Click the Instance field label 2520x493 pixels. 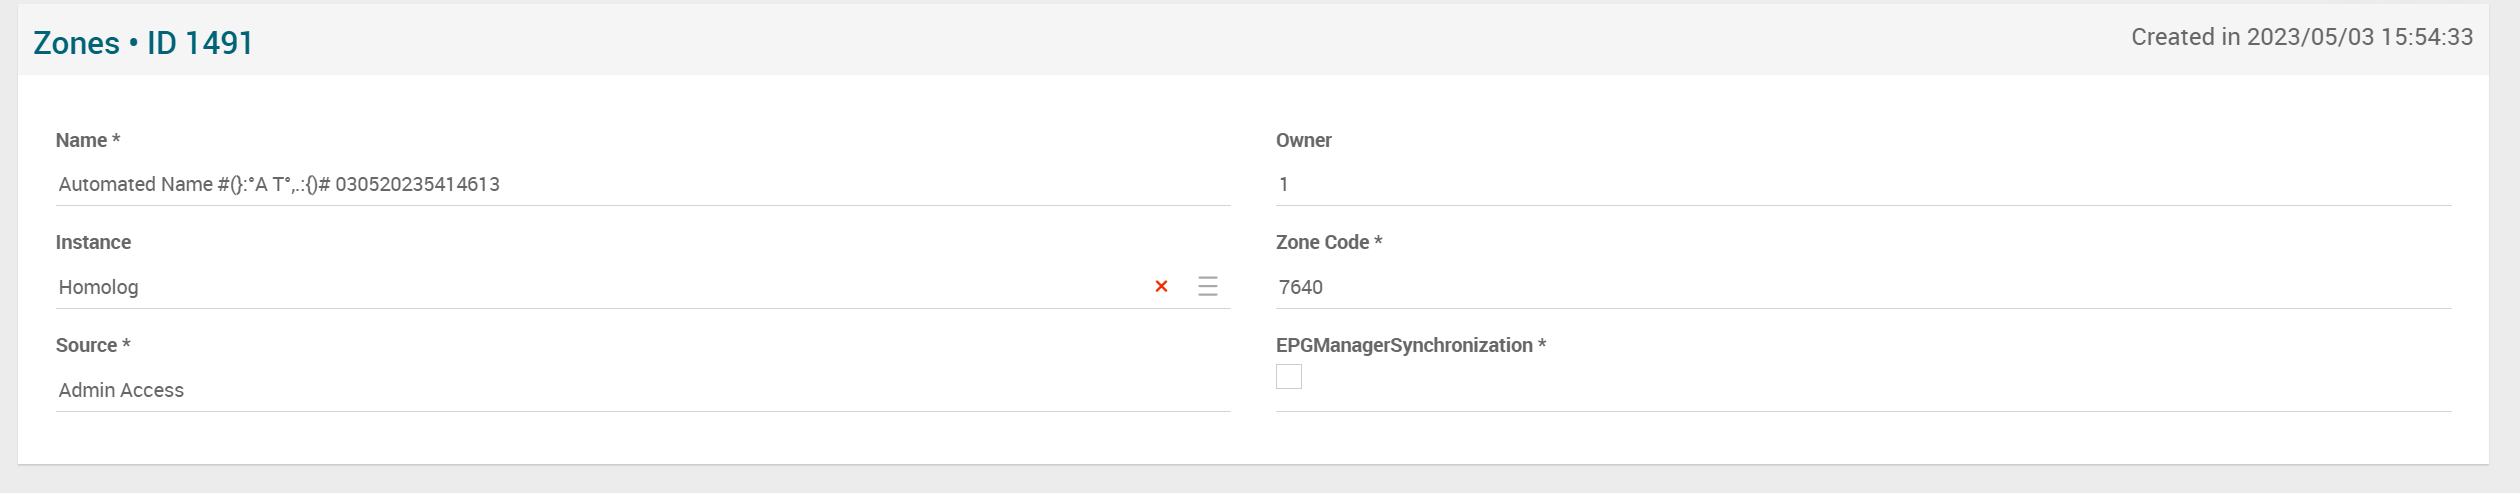click(x=93, y=243)
